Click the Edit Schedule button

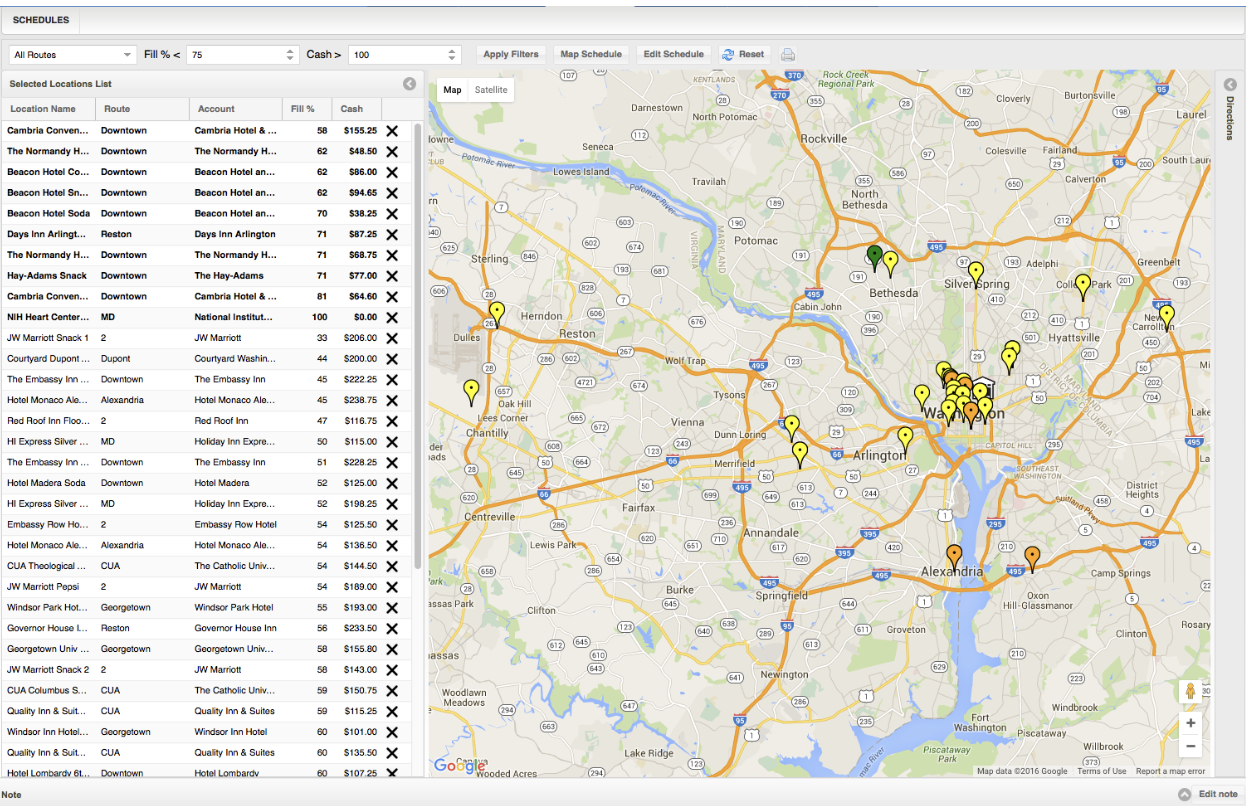pyautogui.click(x=673, y=55)
